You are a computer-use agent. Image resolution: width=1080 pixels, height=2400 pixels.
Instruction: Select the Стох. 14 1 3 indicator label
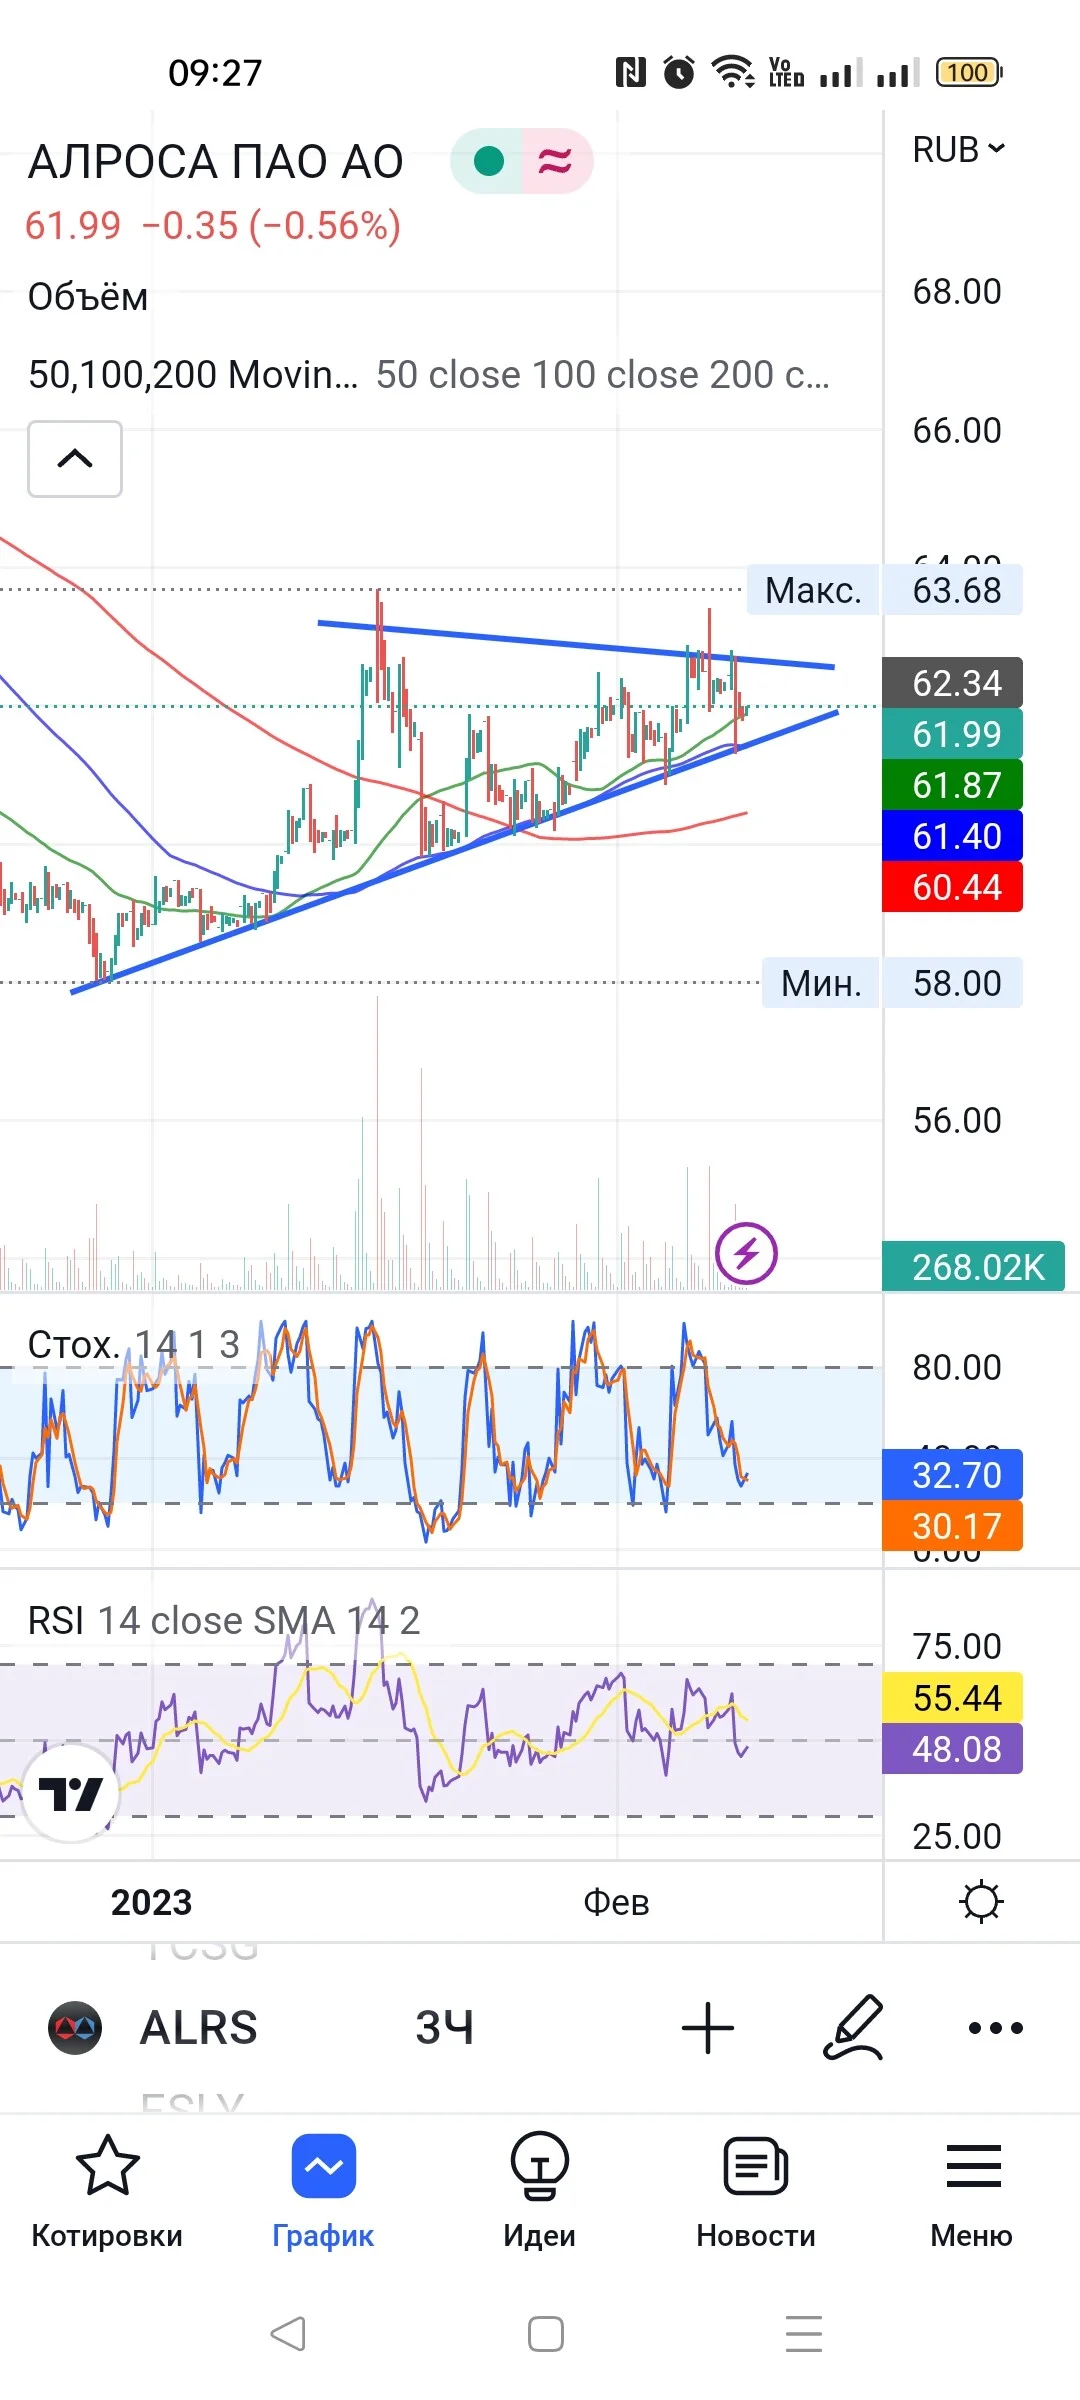click(134, 1345)
